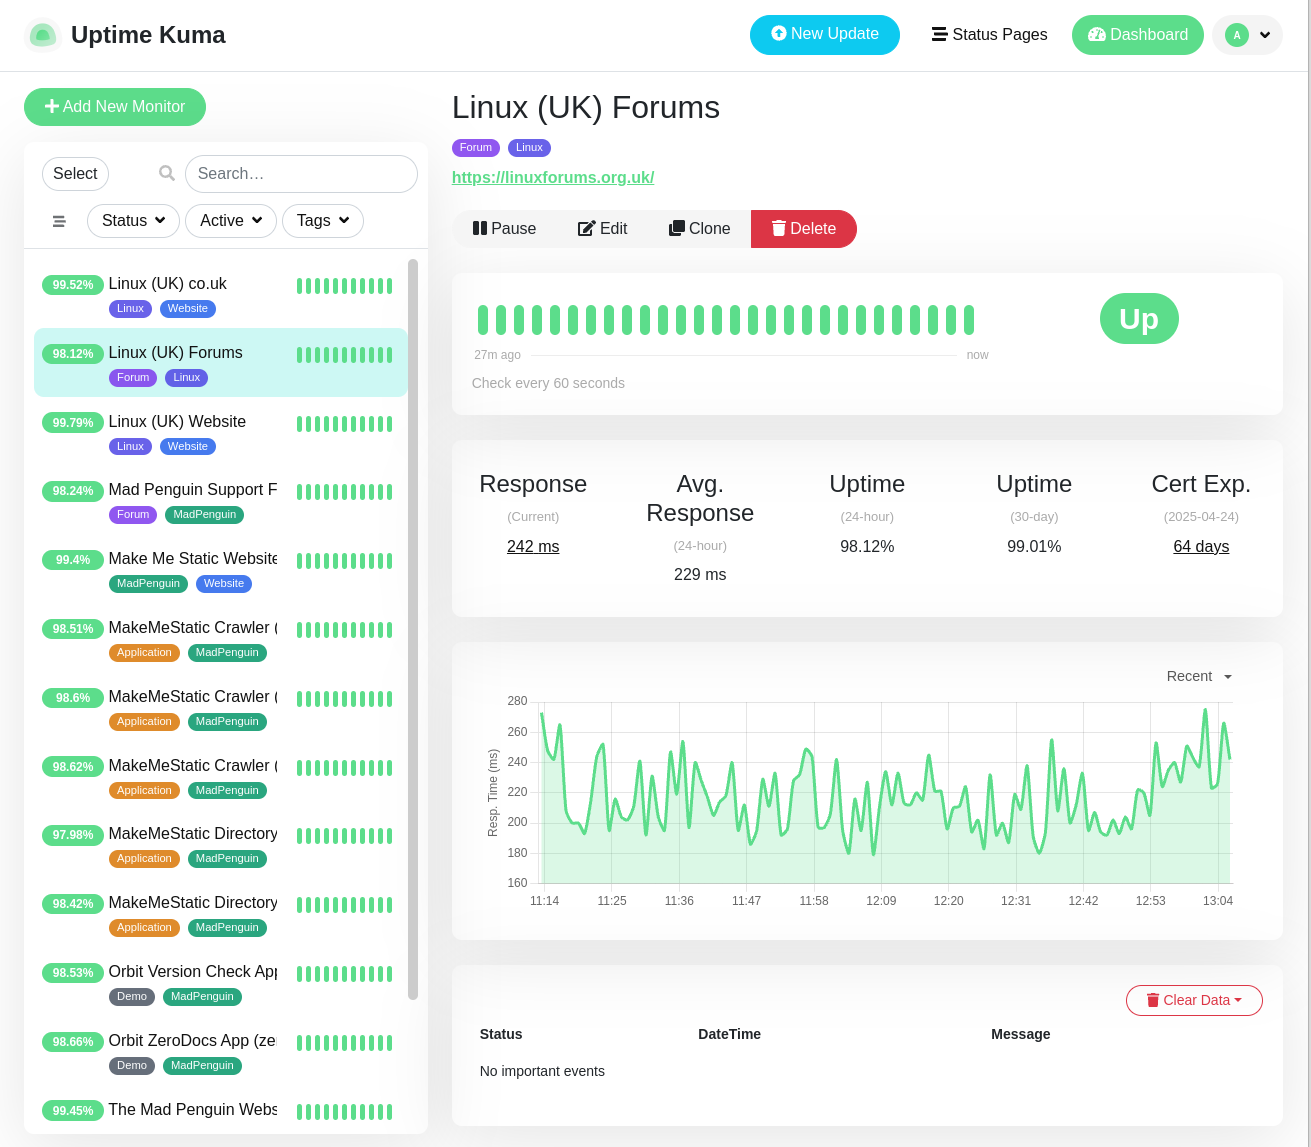Go to Status Pages

989,35
